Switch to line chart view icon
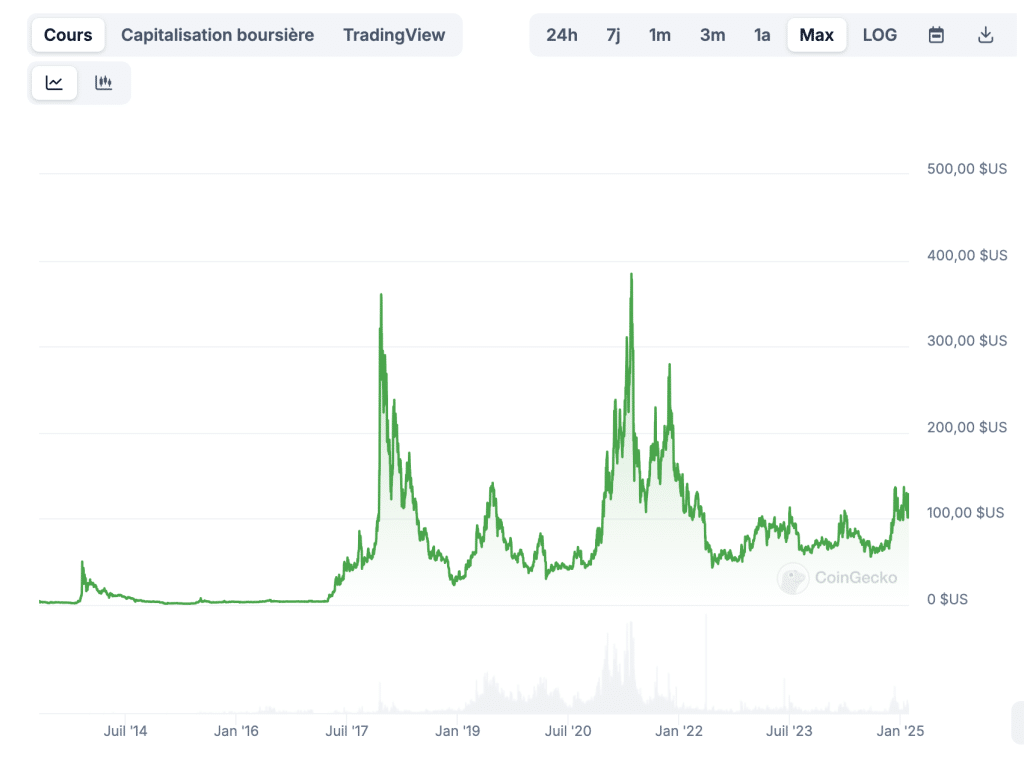The width and height of the screenshot is (1024, 760). click(x=54, y=83)
